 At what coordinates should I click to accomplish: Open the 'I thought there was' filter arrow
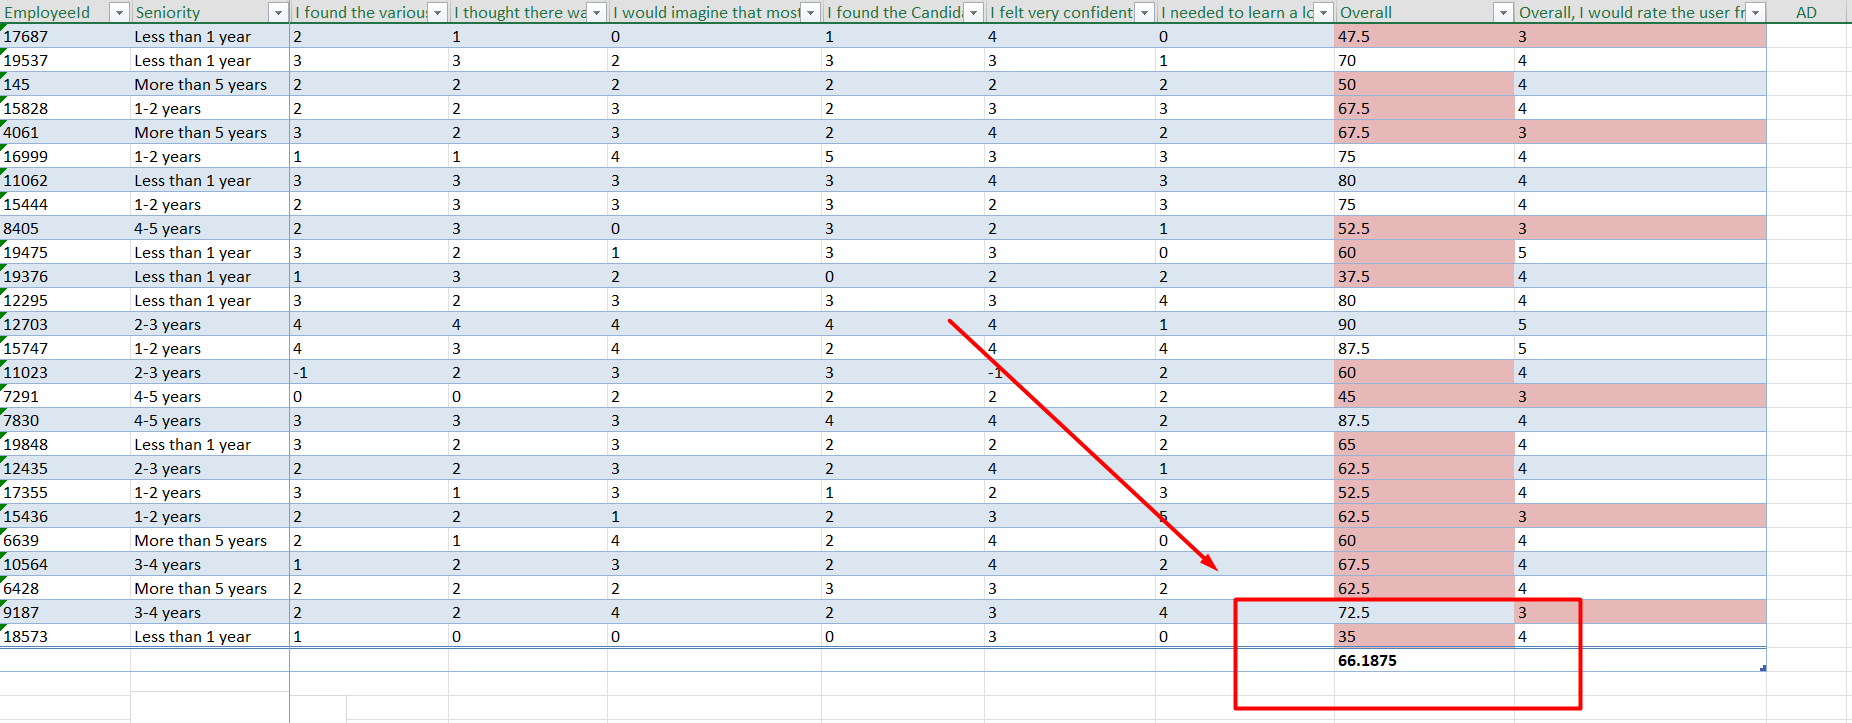pyautogui.click(x=596, y=13)
